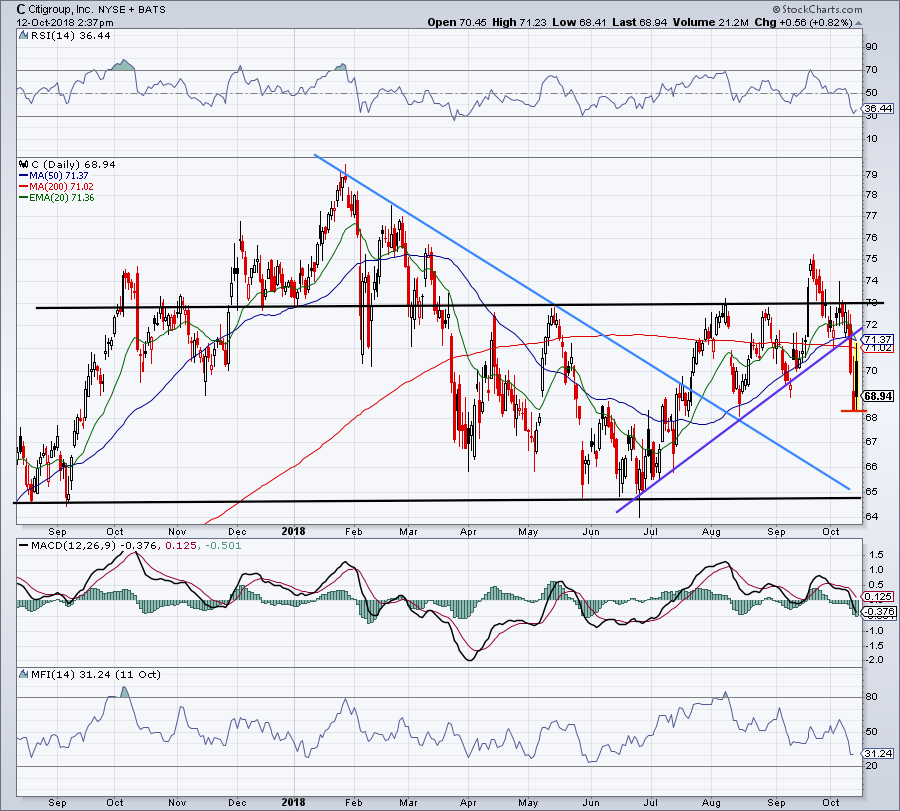
Task: Click the MFI indicator icon beside MFI(14)
Action: 23,674
